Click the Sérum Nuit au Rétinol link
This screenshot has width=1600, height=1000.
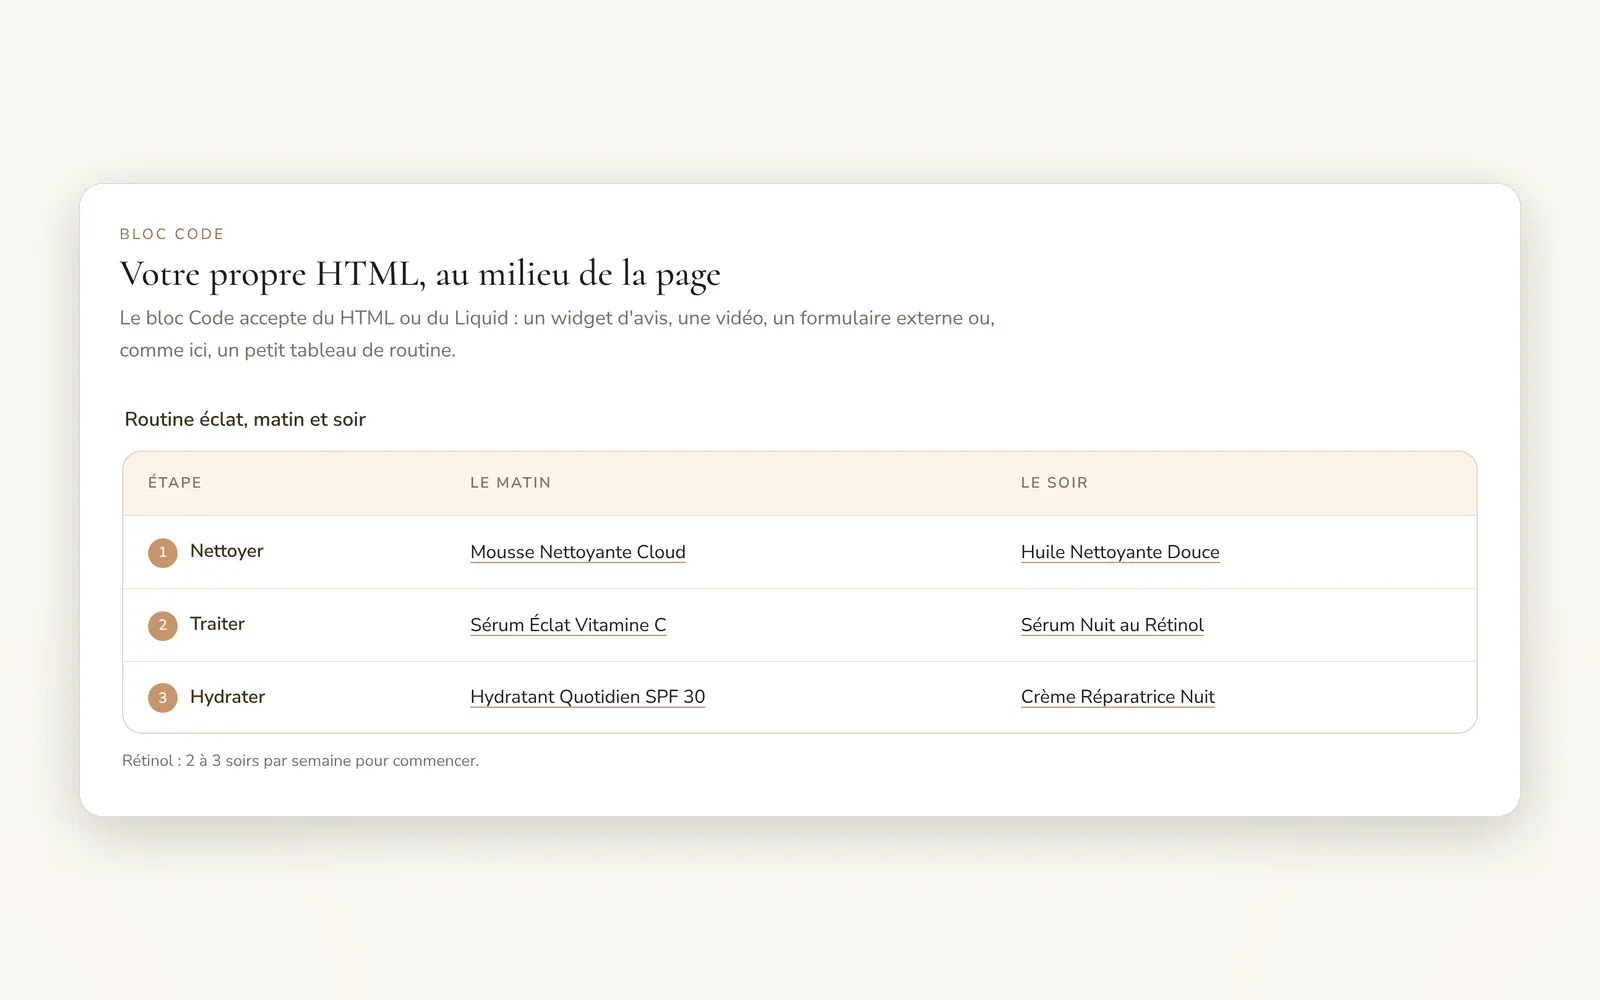1112,625
